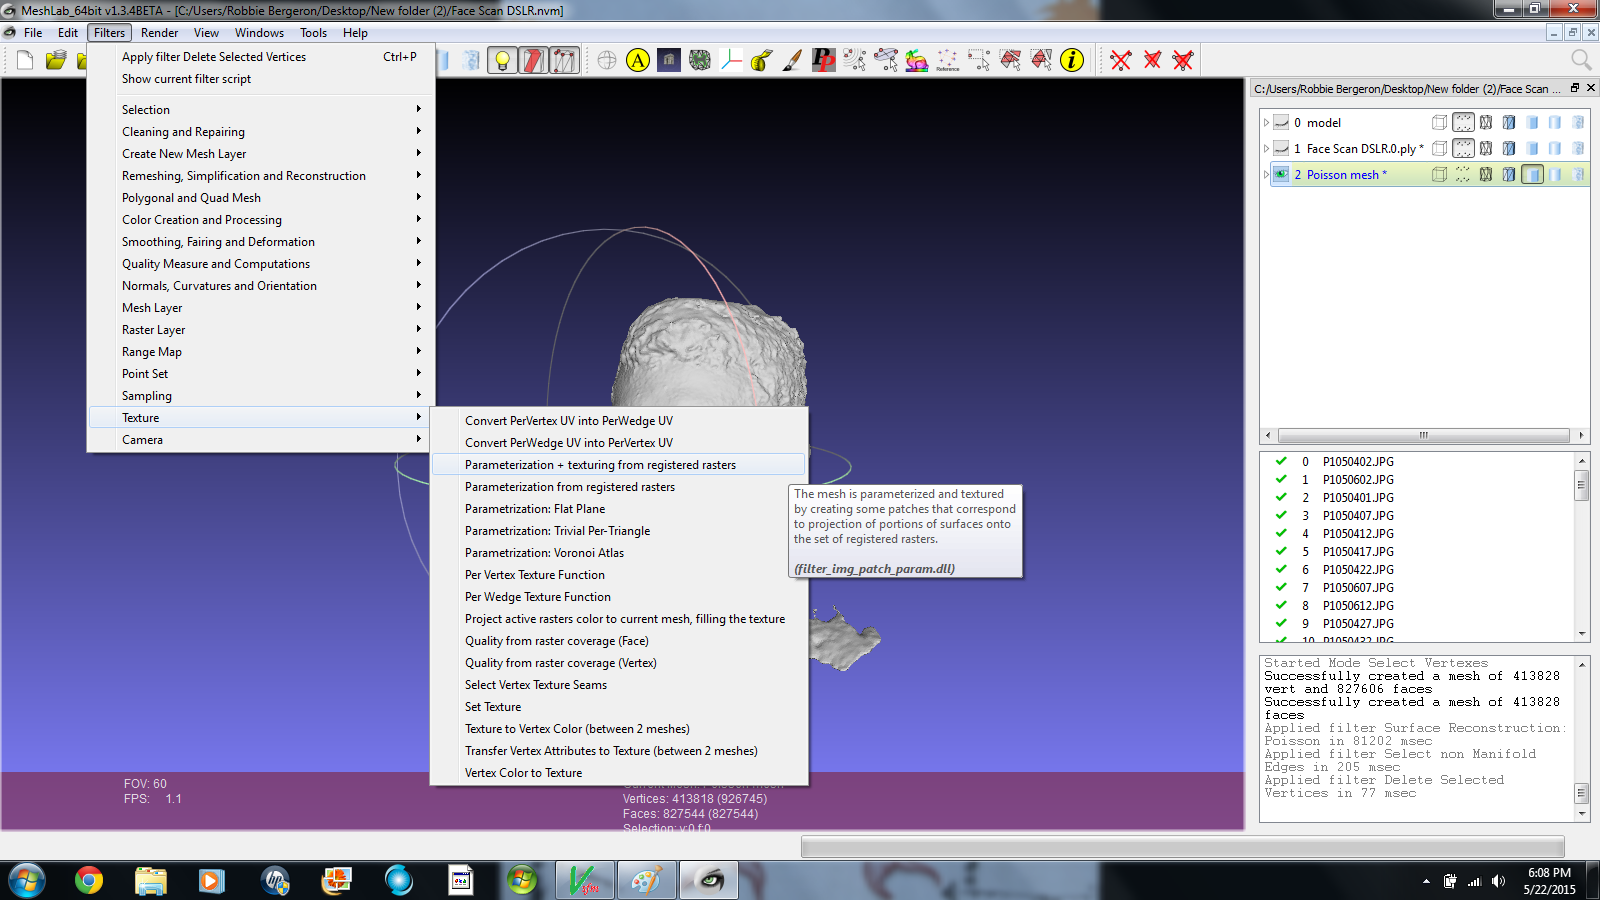Open Remeshing, Simplification and Reconstruction submenu
The image size is (1600, 900).
coord(261,176)
